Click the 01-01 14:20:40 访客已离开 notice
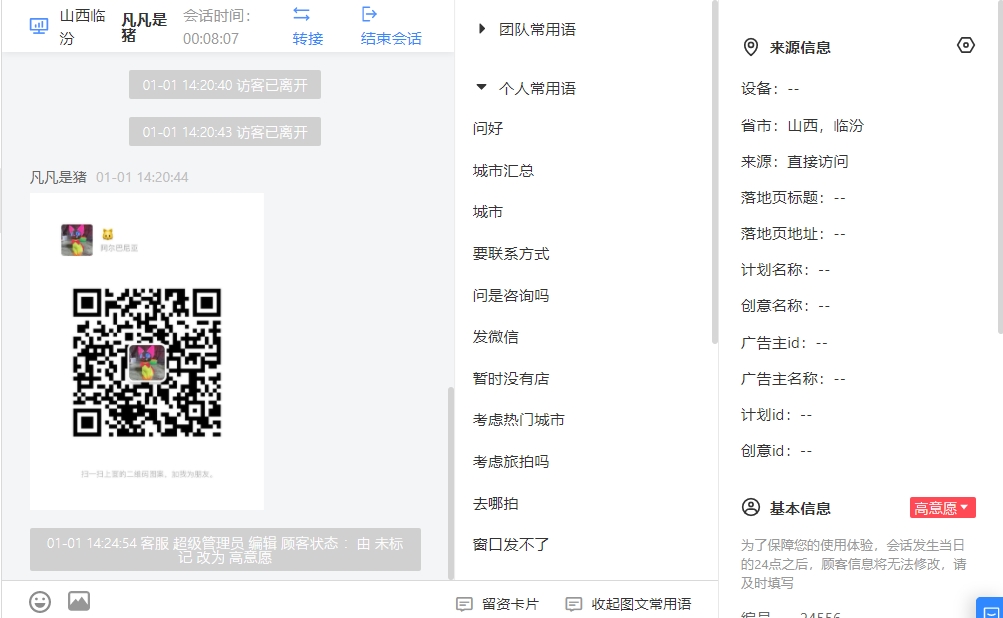1003x618 pixels. tap(225, 84)
